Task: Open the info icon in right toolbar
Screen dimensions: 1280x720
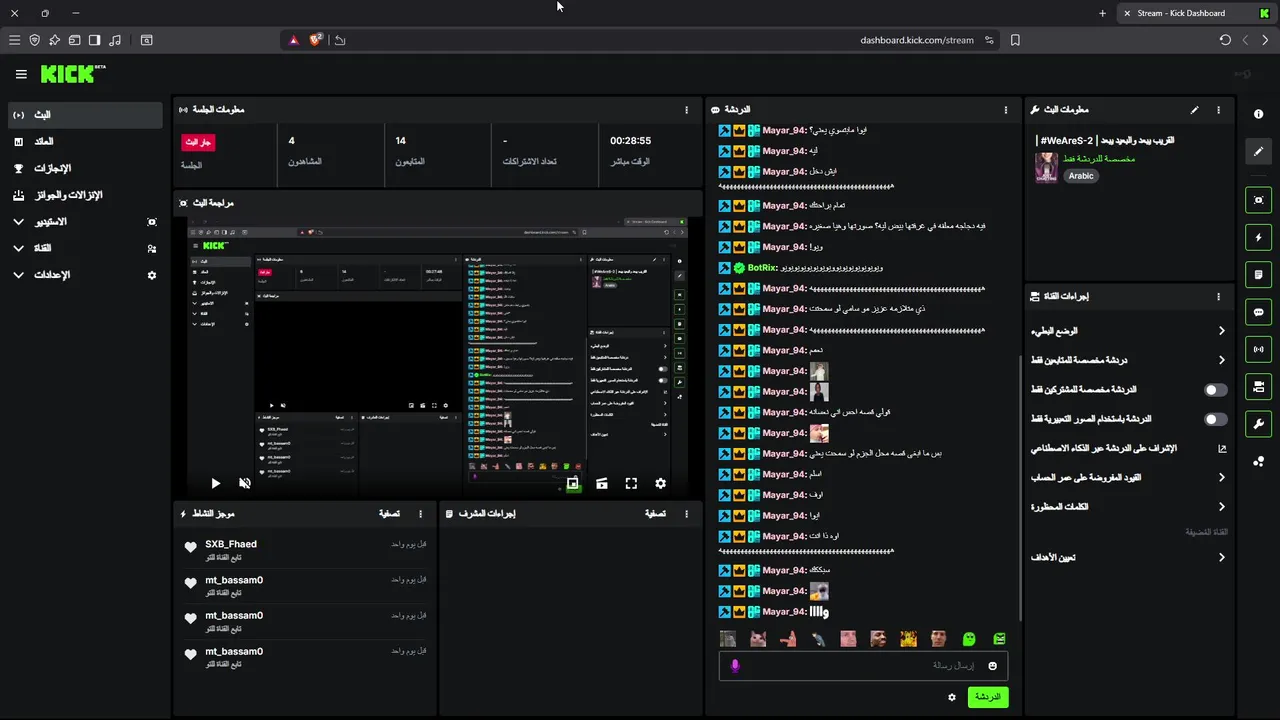Action: click(x=1258, y=114)
